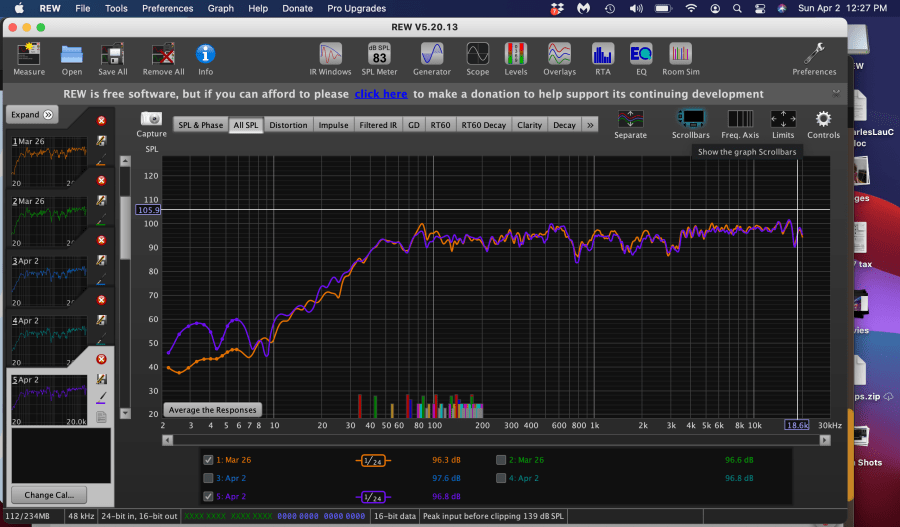Open the Scope tool
The height and width of the screenshot is (527, 900).
pyautogui.click(x=478, y=59)
